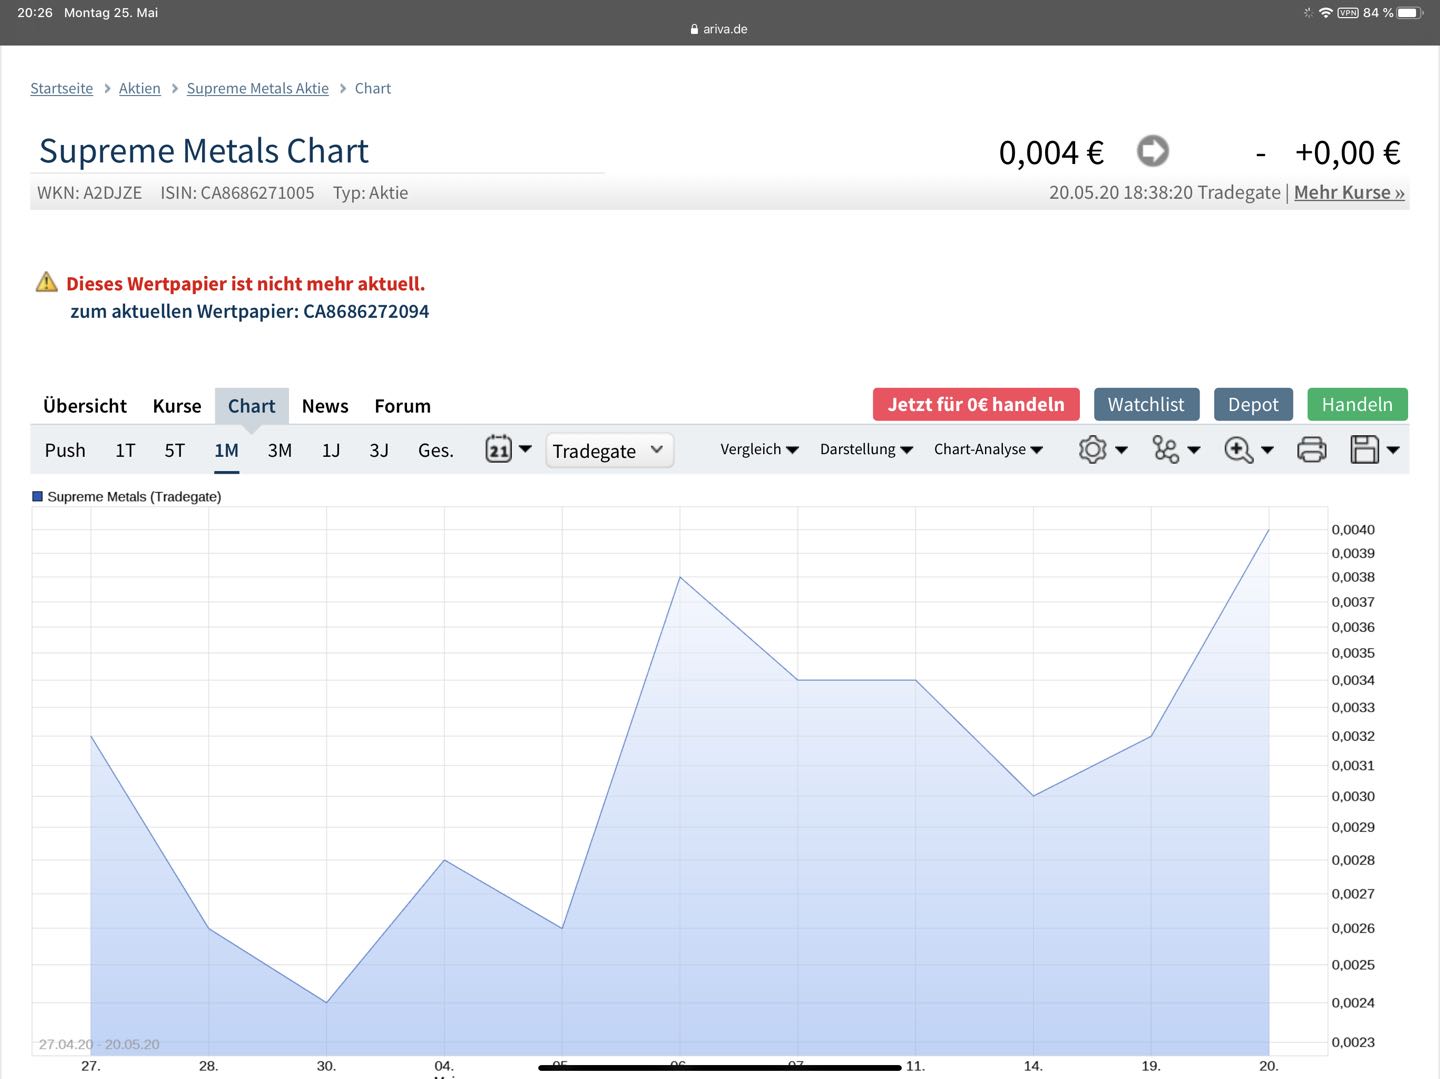
Task: Open the Tradegate exchange dropdown
Action: click(x=609, y=450)
